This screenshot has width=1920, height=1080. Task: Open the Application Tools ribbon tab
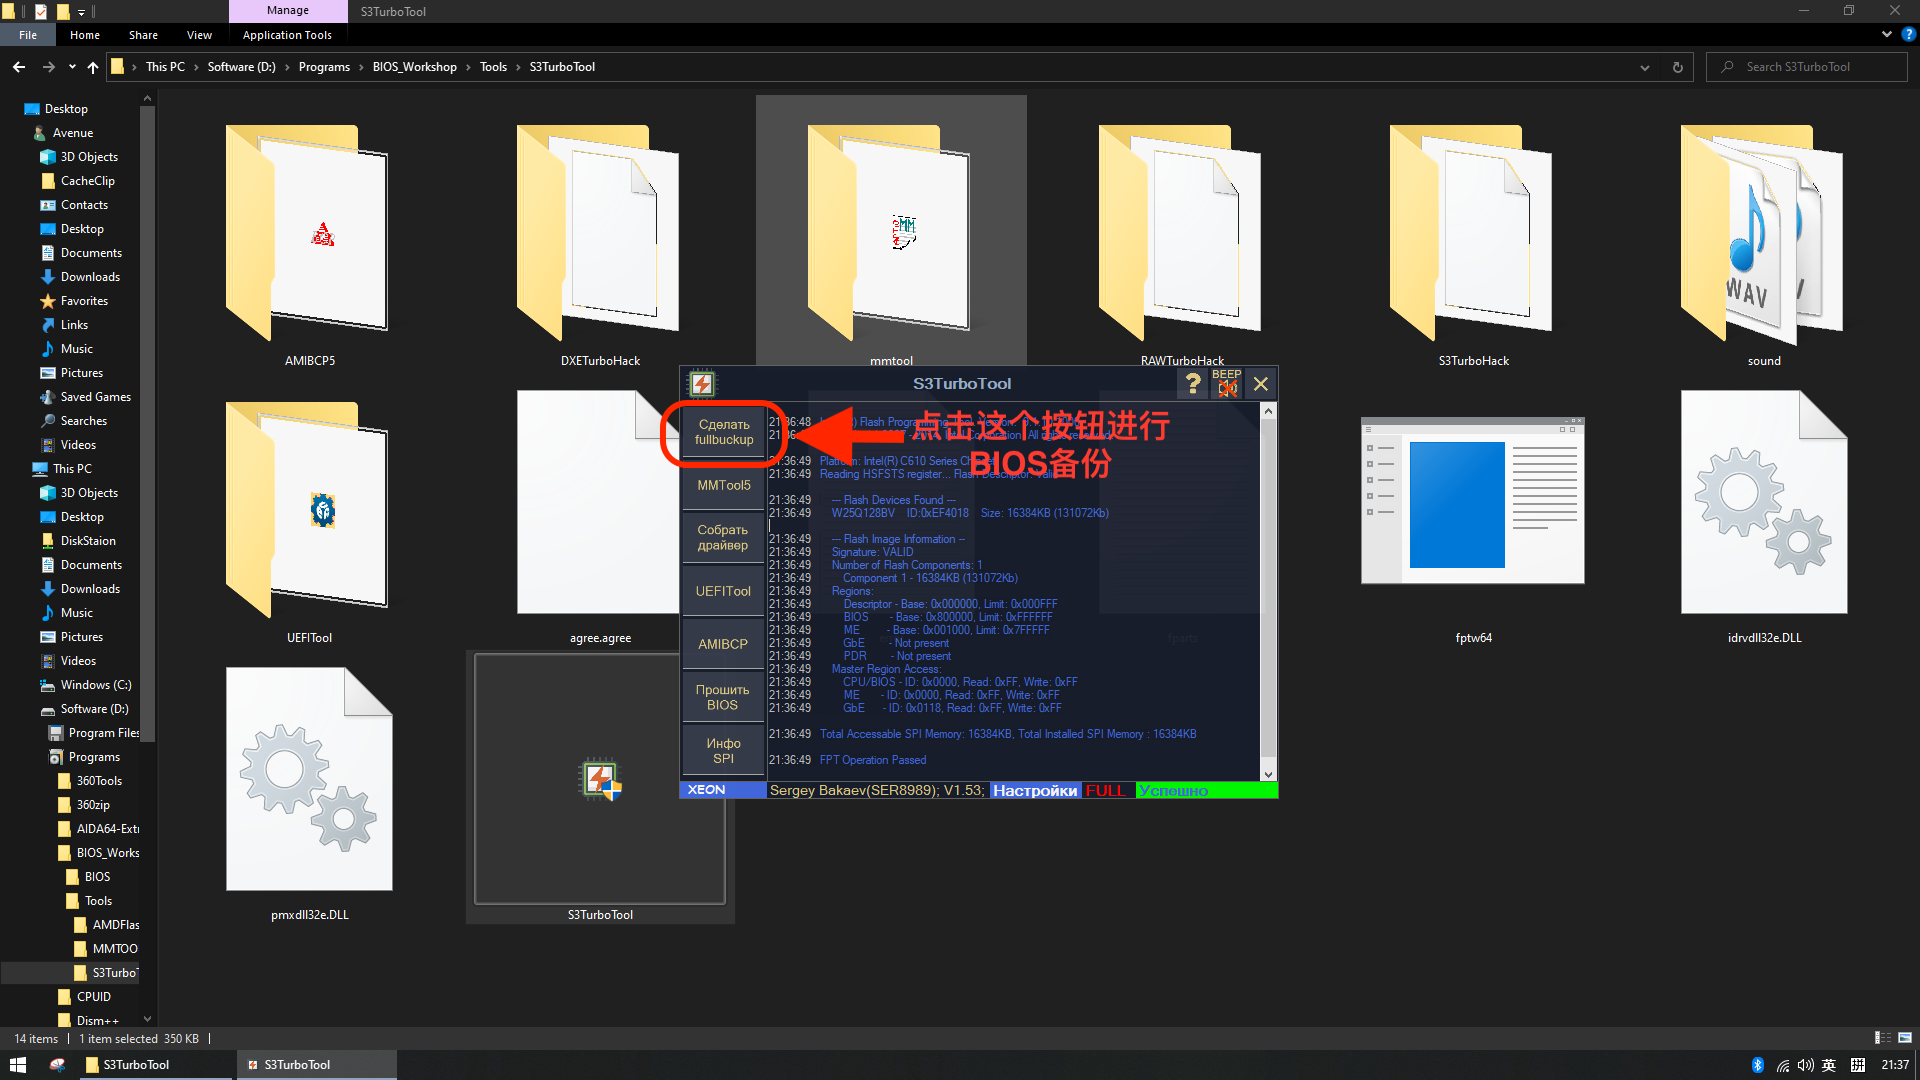click(x=287, y=35)
